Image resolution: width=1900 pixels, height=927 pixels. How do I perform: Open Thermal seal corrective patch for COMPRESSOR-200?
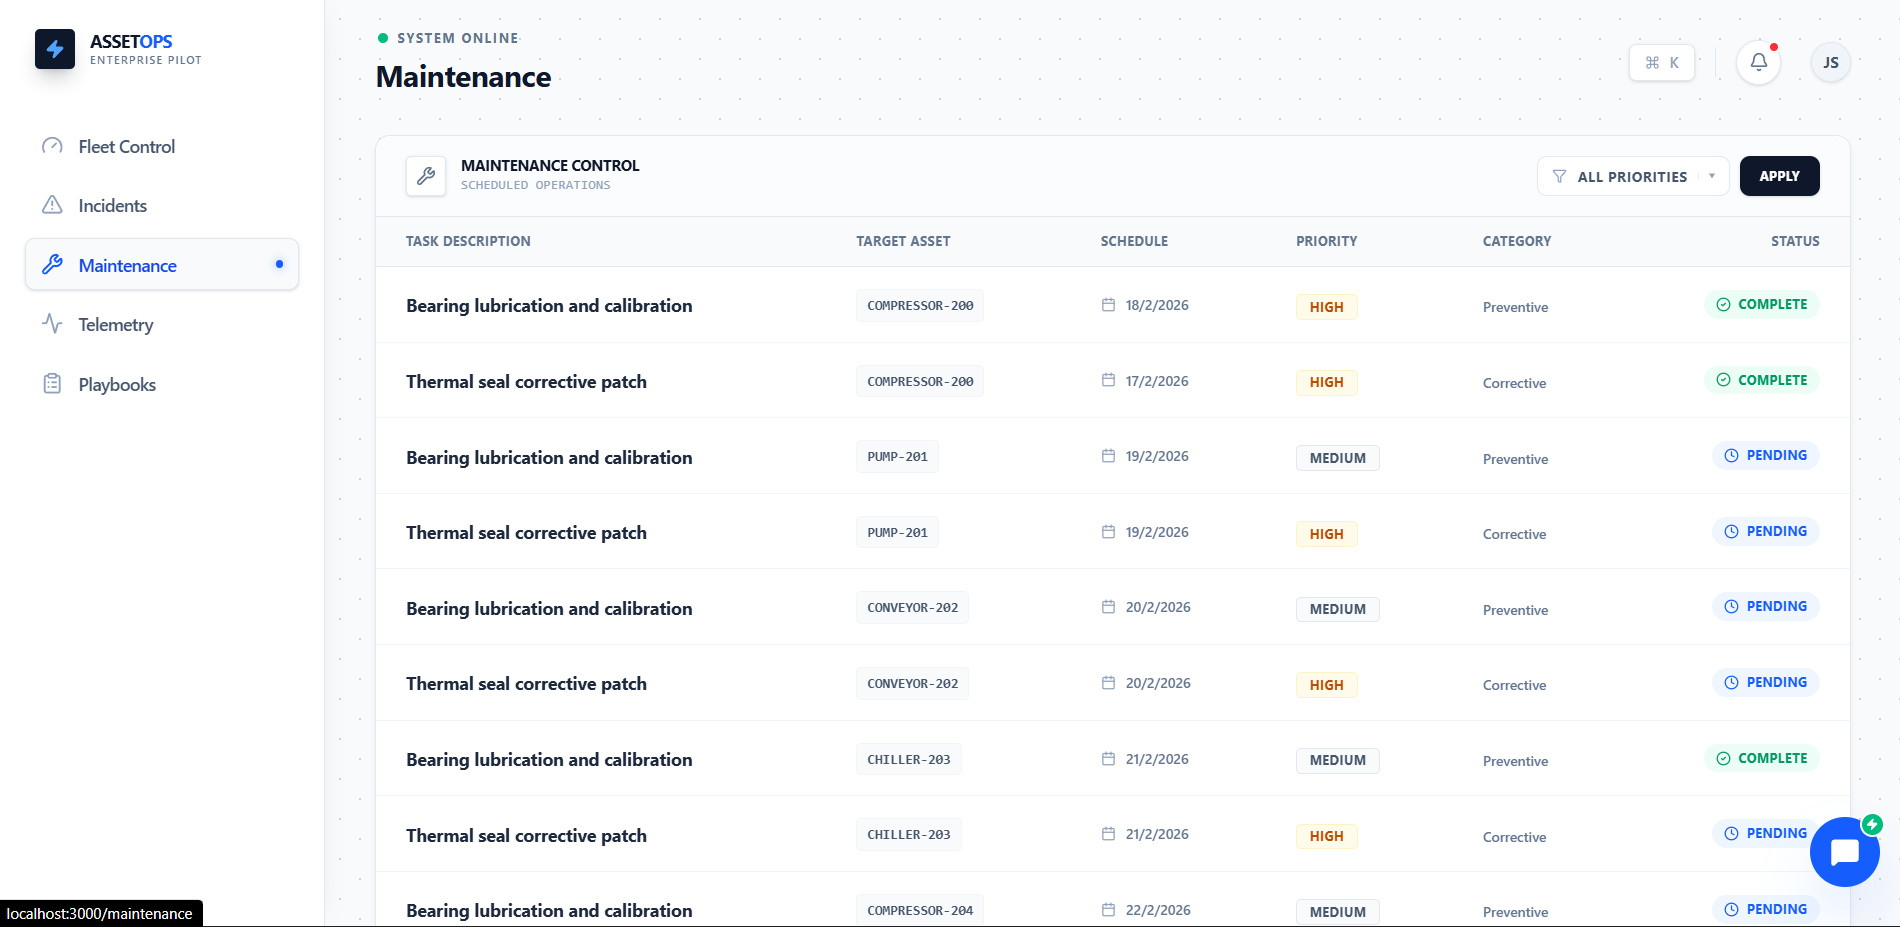[x=526, y=382]
